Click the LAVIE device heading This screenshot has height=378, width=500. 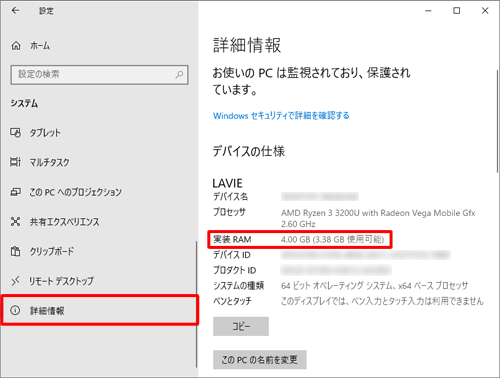pos(227,183)
